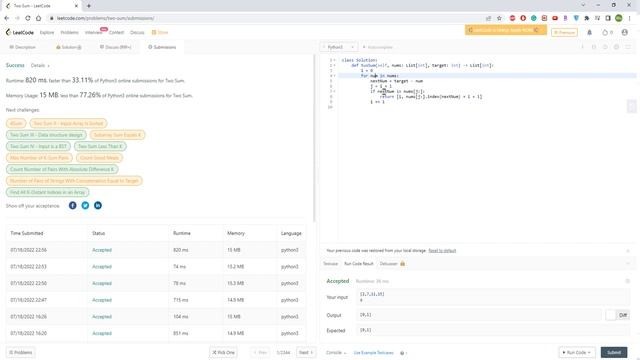The height and width of the screenshot is (360, 640).
Task: Toggle the Autocomplete option
Action: (378, 47)
